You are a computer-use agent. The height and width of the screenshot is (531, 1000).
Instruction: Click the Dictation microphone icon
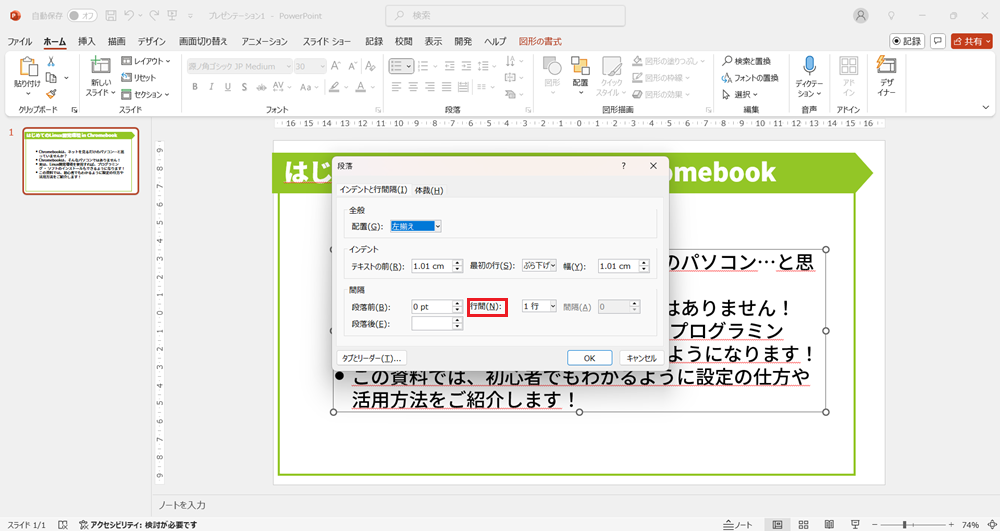pos(809,66)
